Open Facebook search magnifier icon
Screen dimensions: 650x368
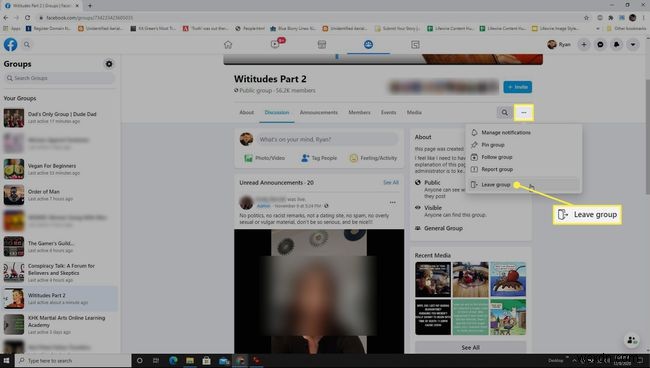point(27,44)
